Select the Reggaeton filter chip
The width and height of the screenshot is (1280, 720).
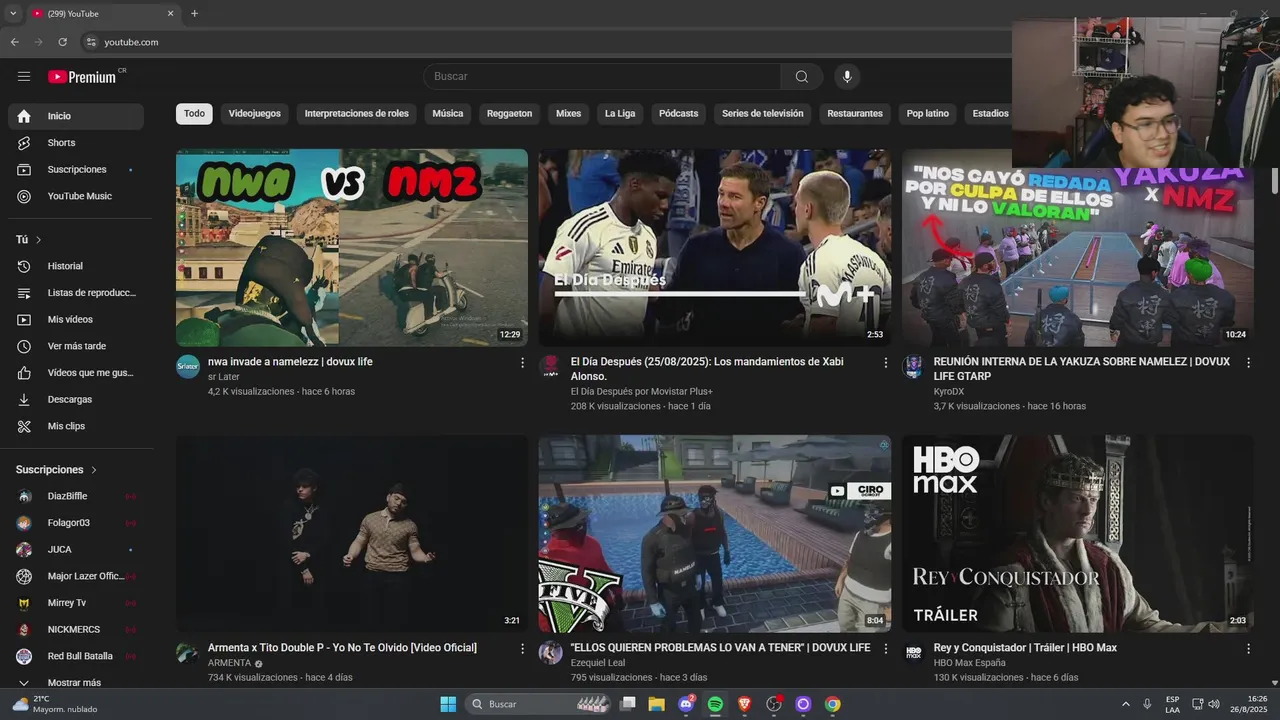click(510, 114)
